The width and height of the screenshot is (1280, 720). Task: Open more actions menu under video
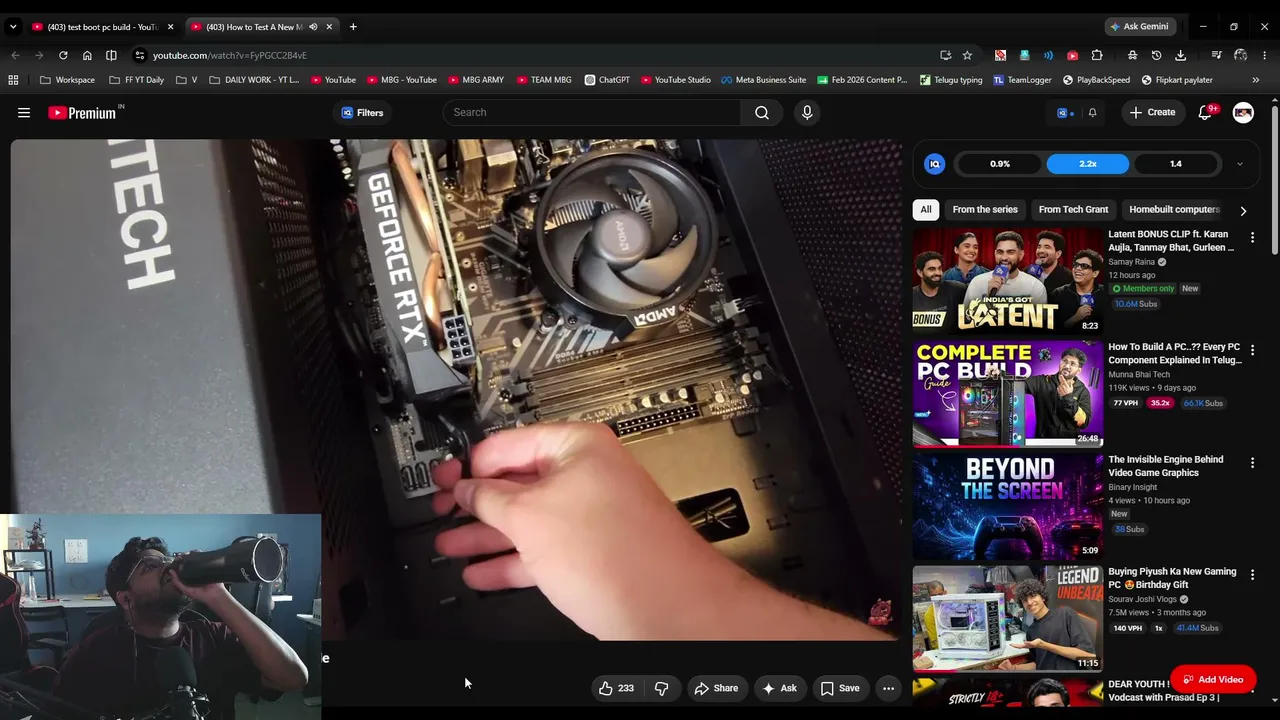click(888, 688)
